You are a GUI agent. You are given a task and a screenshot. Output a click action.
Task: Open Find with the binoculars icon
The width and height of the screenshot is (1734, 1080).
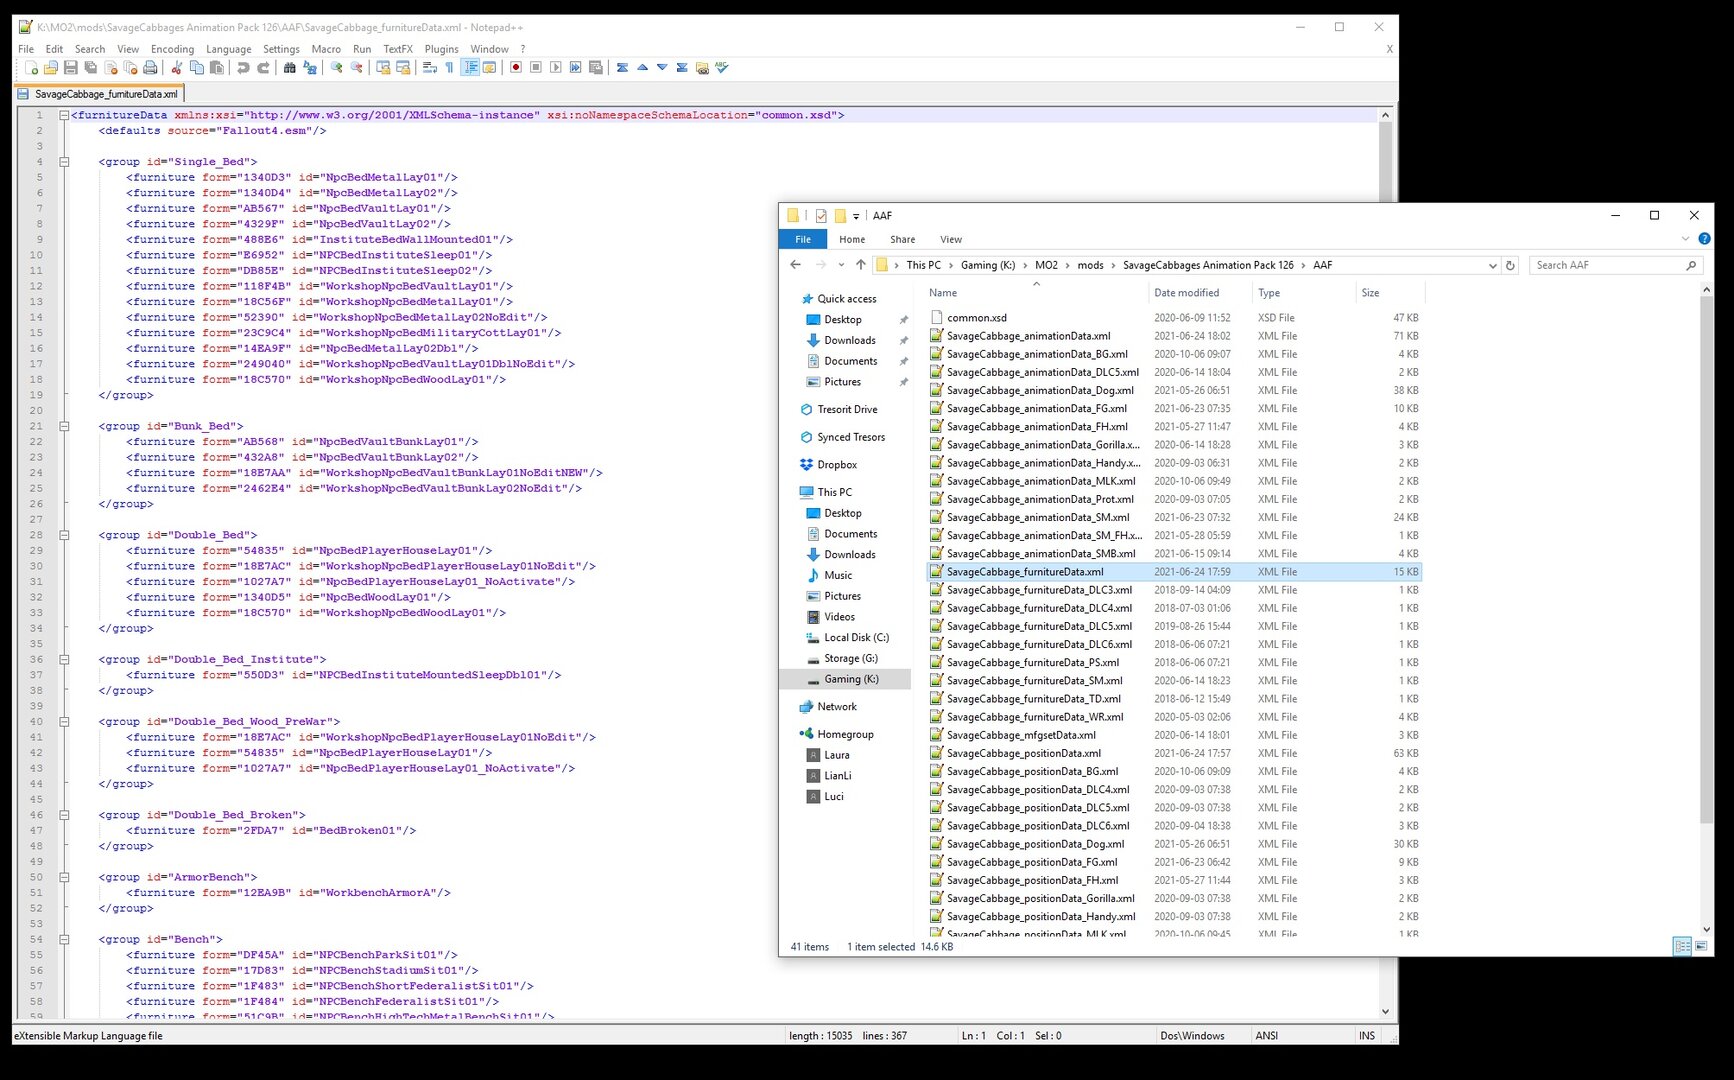pyautogui.click(x=290, y=68)
